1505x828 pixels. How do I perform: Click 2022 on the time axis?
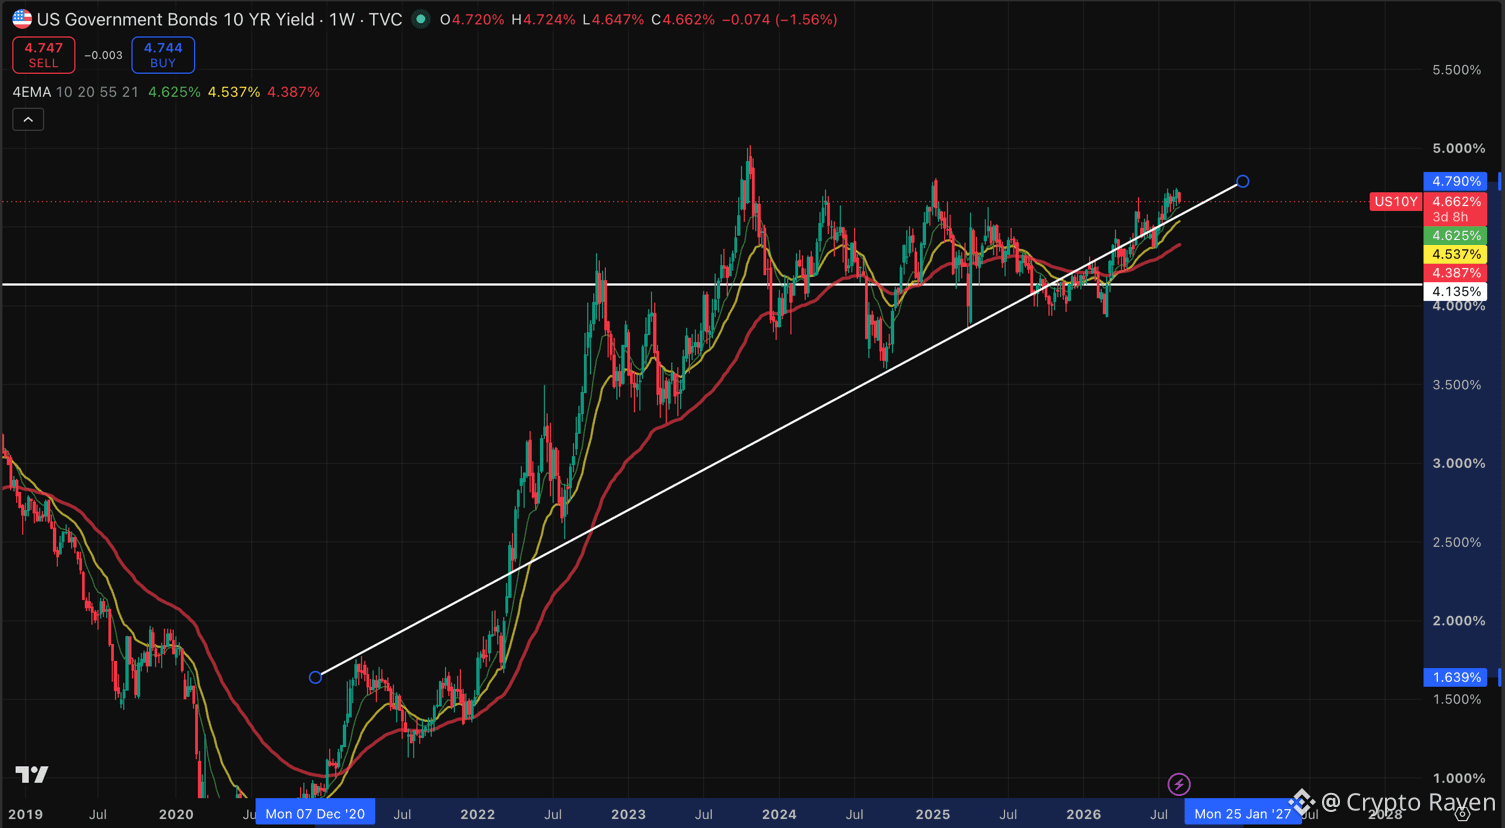click(477, 814)
